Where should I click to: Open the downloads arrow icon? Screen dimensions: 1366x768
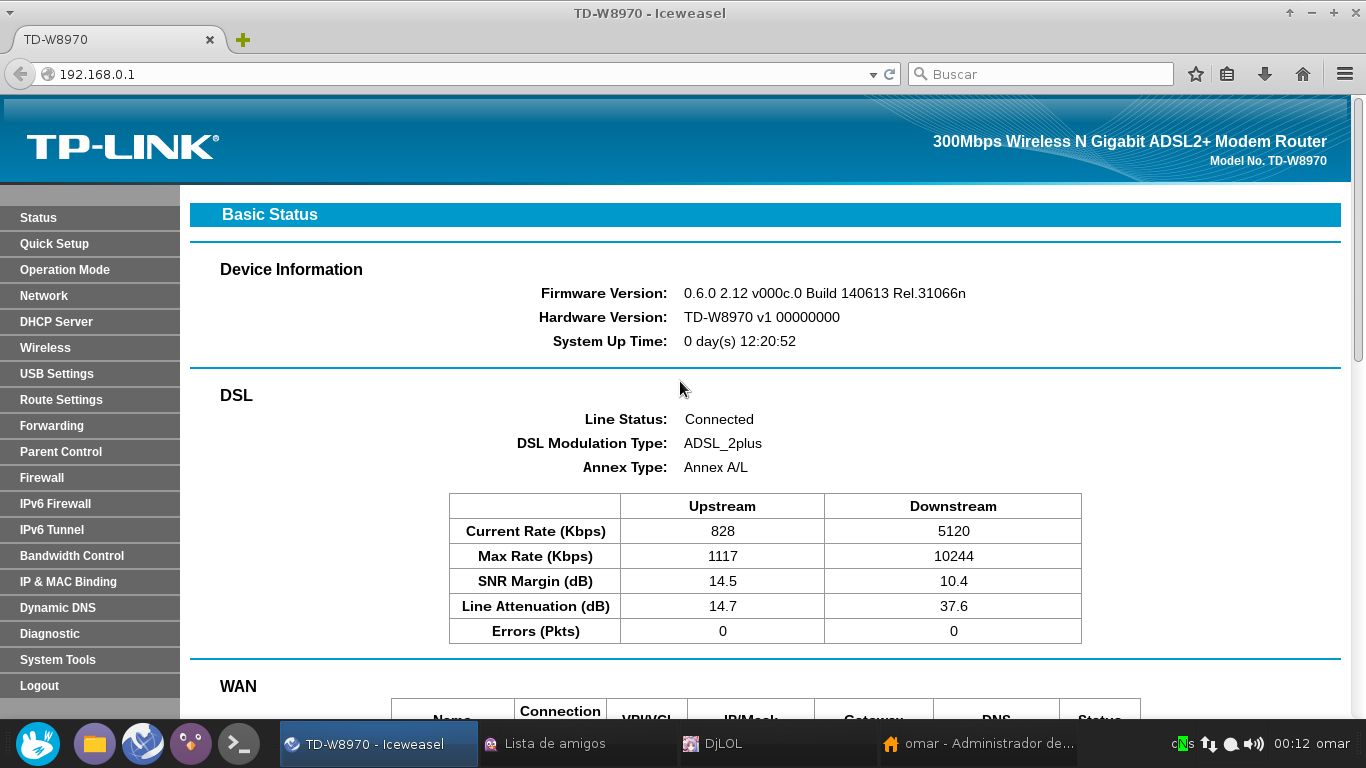[1265, 74]
